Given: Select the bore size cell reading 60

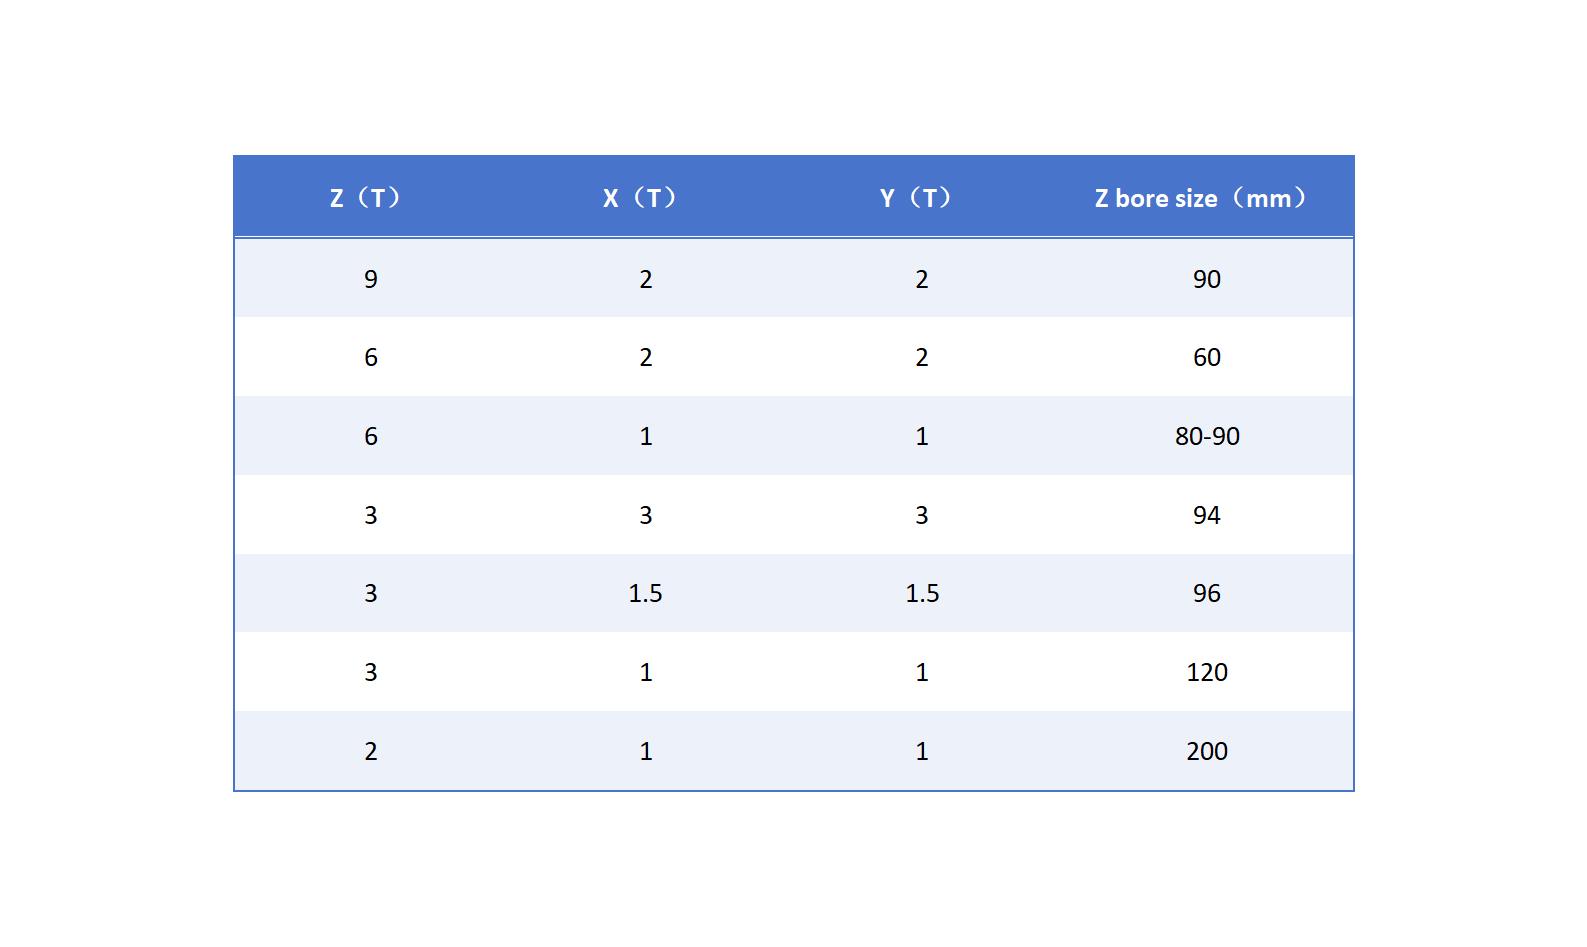Looking at the screenshot, I should (x=1206, y=357).
